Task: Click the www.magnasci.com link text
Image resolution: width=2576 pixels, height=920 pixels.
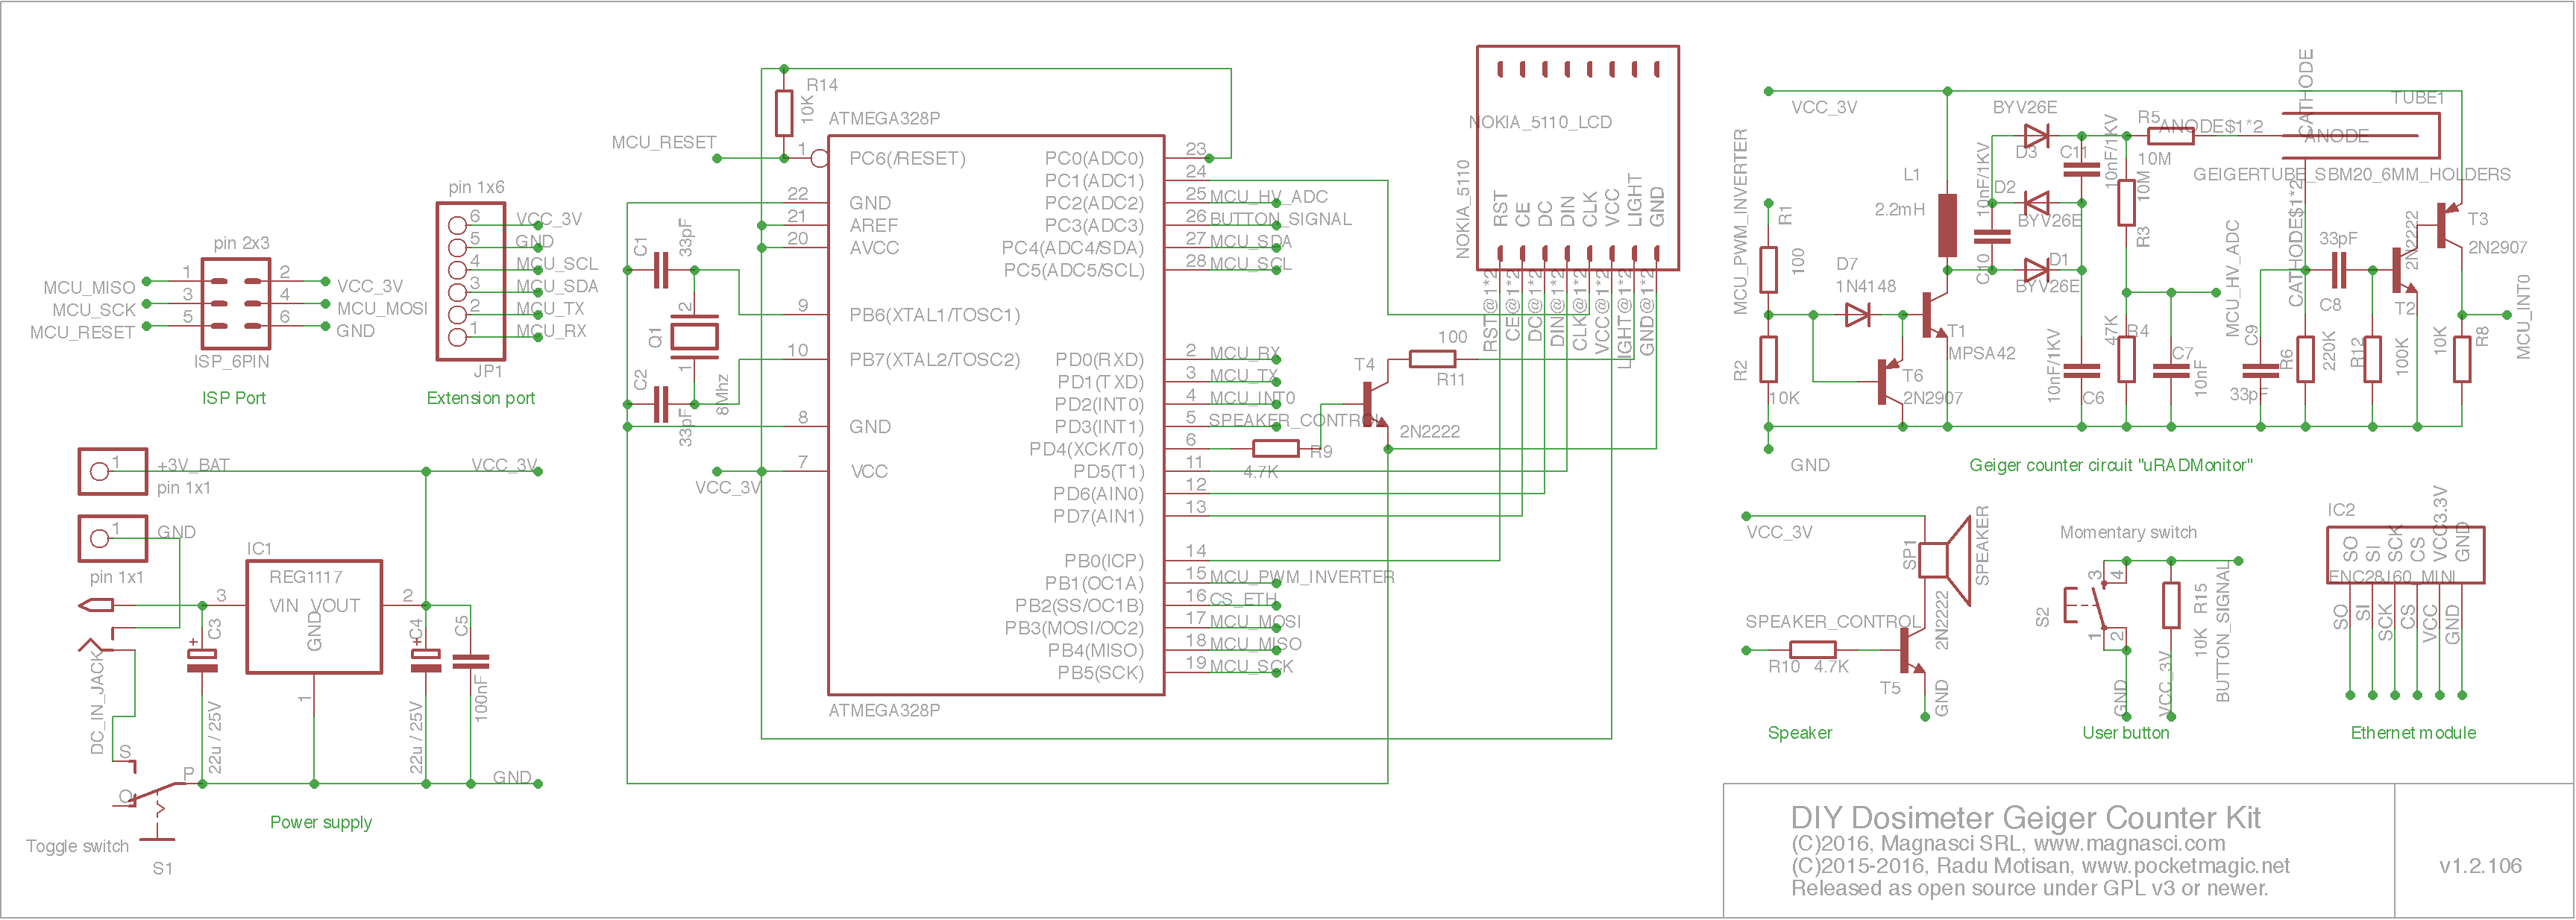Action: (2129, 843)
